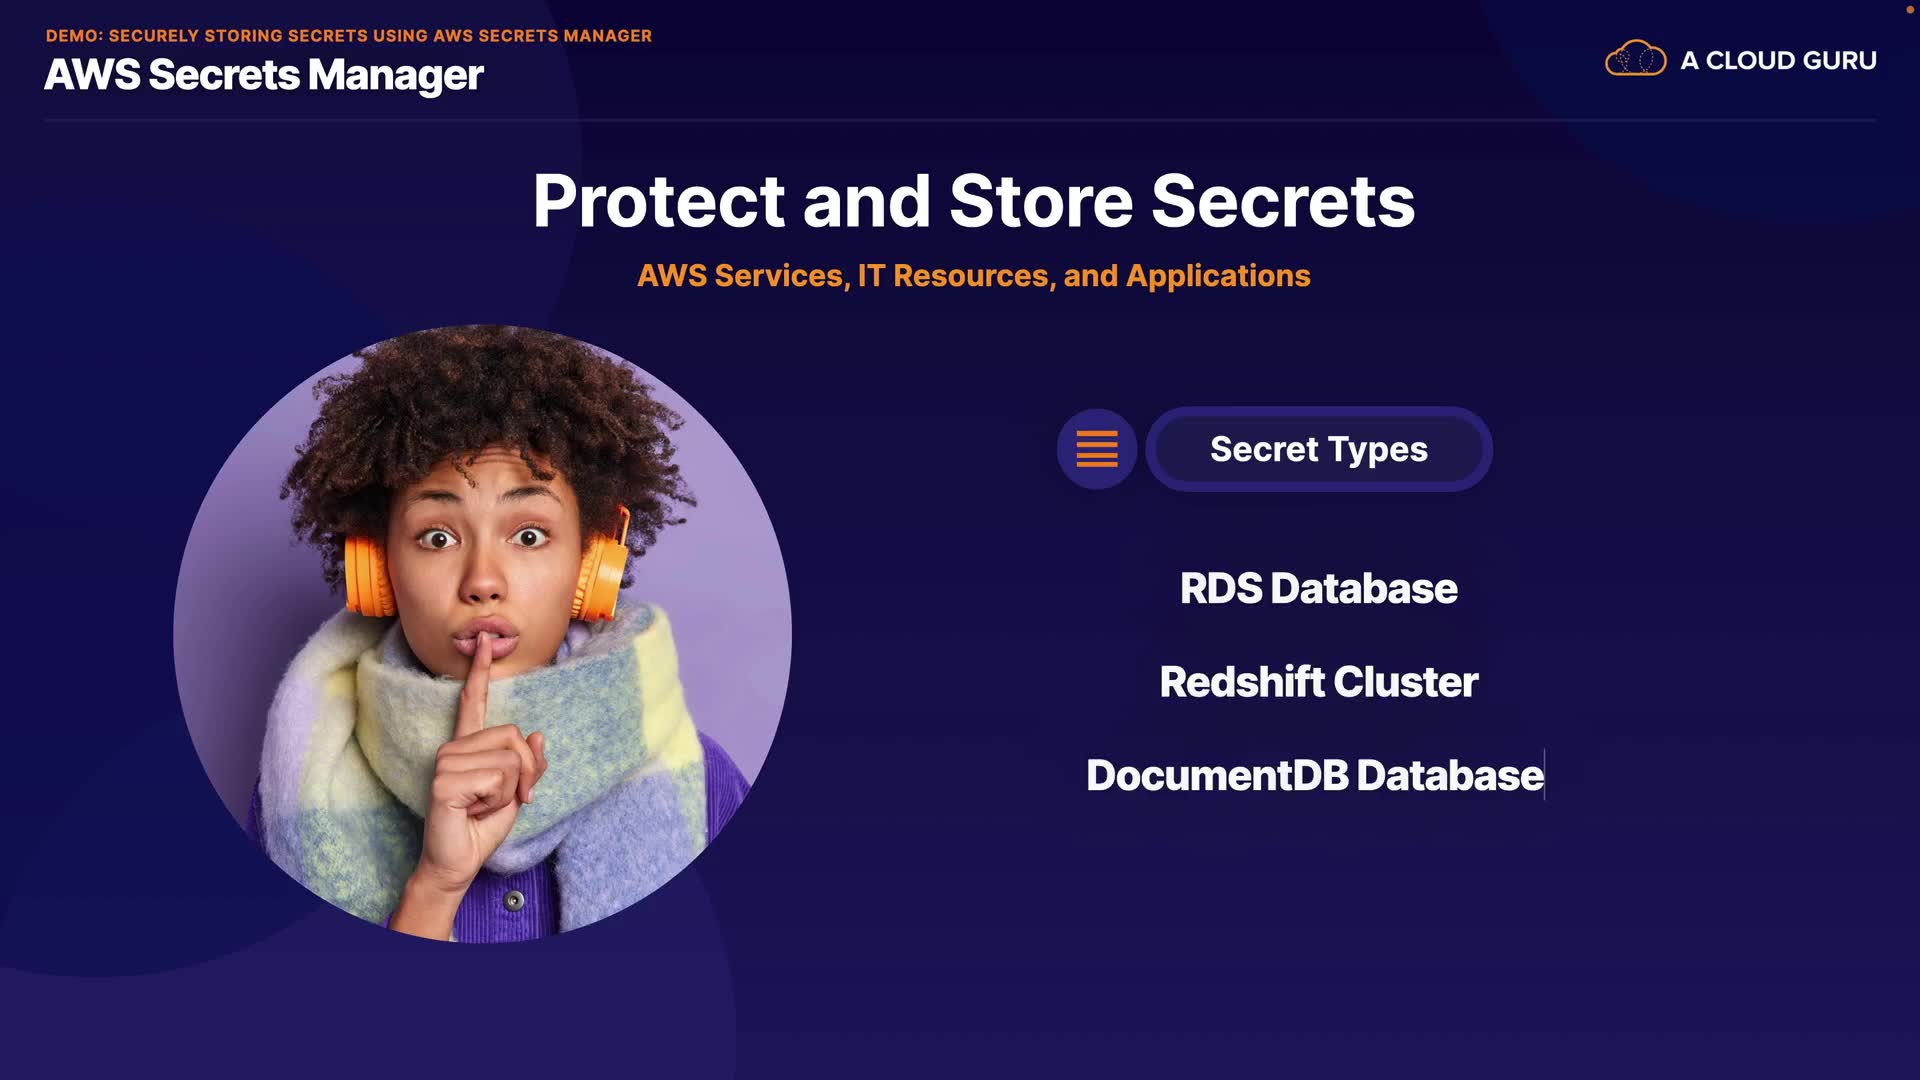This screenshot has height=1080, width=1920.
Task: Select the DocumentDB Database list entry
Action: point(1315,775)
